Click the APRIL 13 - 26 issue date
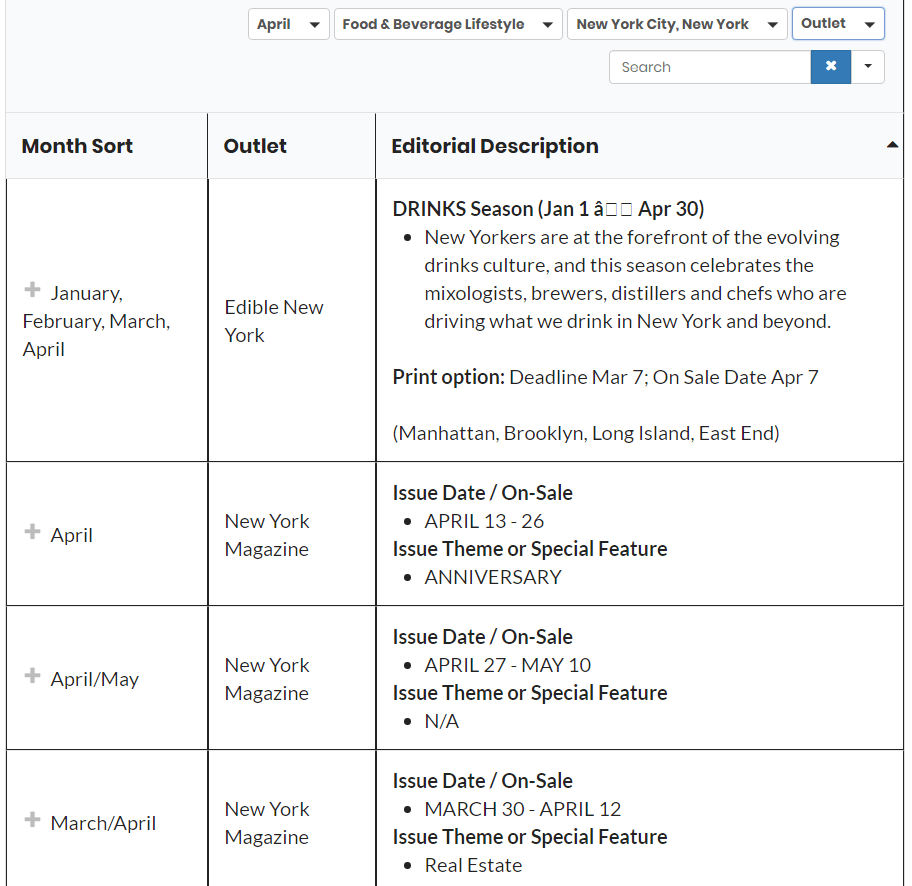Viewport: 912px width, 886px height. [484, 521]
